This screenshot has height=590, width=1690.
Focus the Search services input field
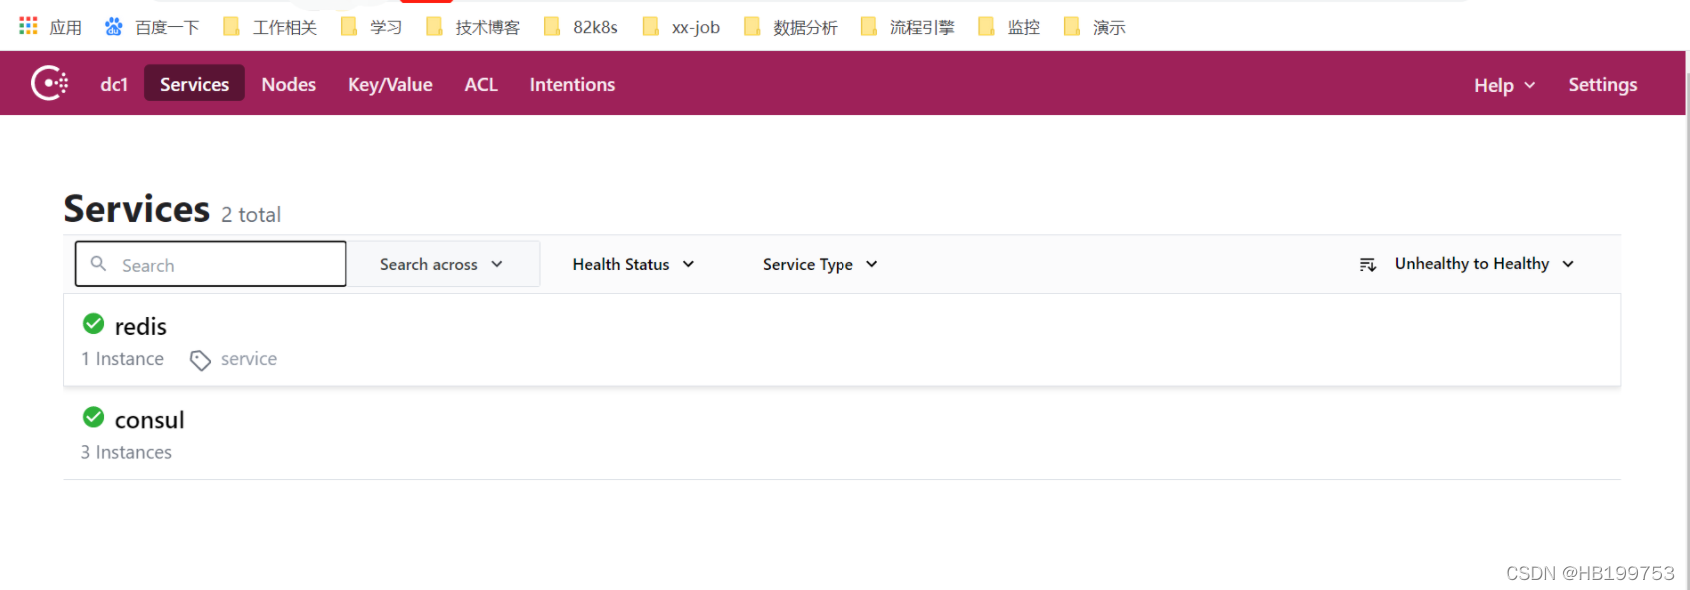pyautogui.click(x=211, y=264)
